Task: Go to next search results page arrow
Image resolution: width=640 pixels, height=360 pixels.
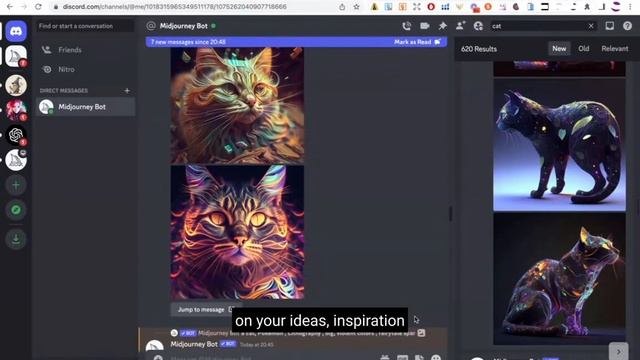Action: [618, 351]
